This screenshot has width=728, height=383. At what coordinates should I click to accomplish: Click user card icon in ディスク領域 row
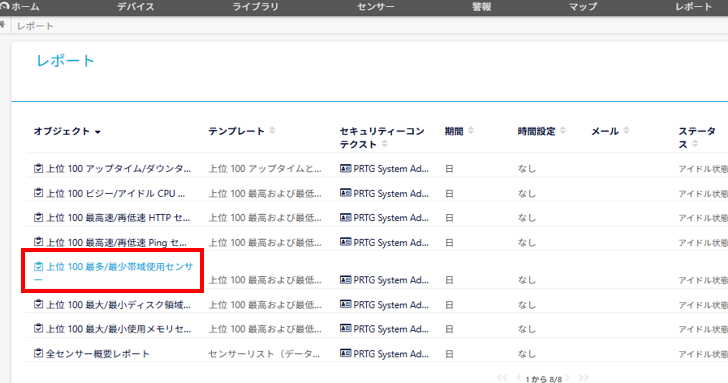coord(345,305)
